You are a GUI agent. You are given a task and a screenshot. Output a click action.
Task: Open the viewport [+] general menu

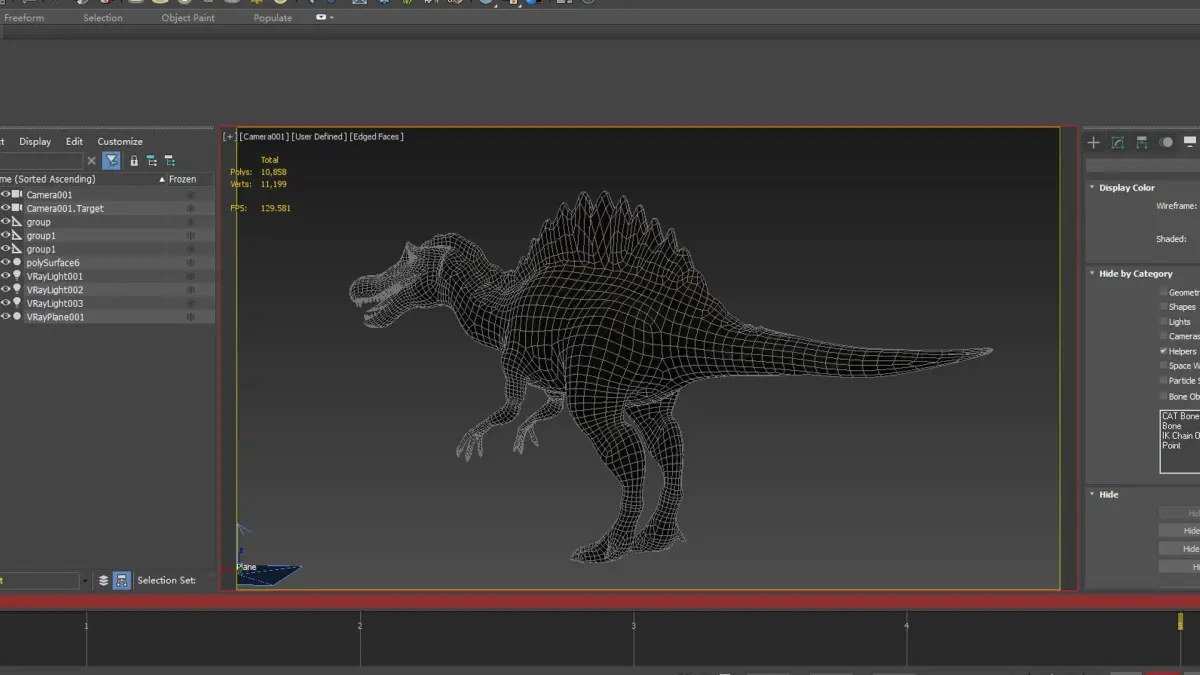(230, 136)
